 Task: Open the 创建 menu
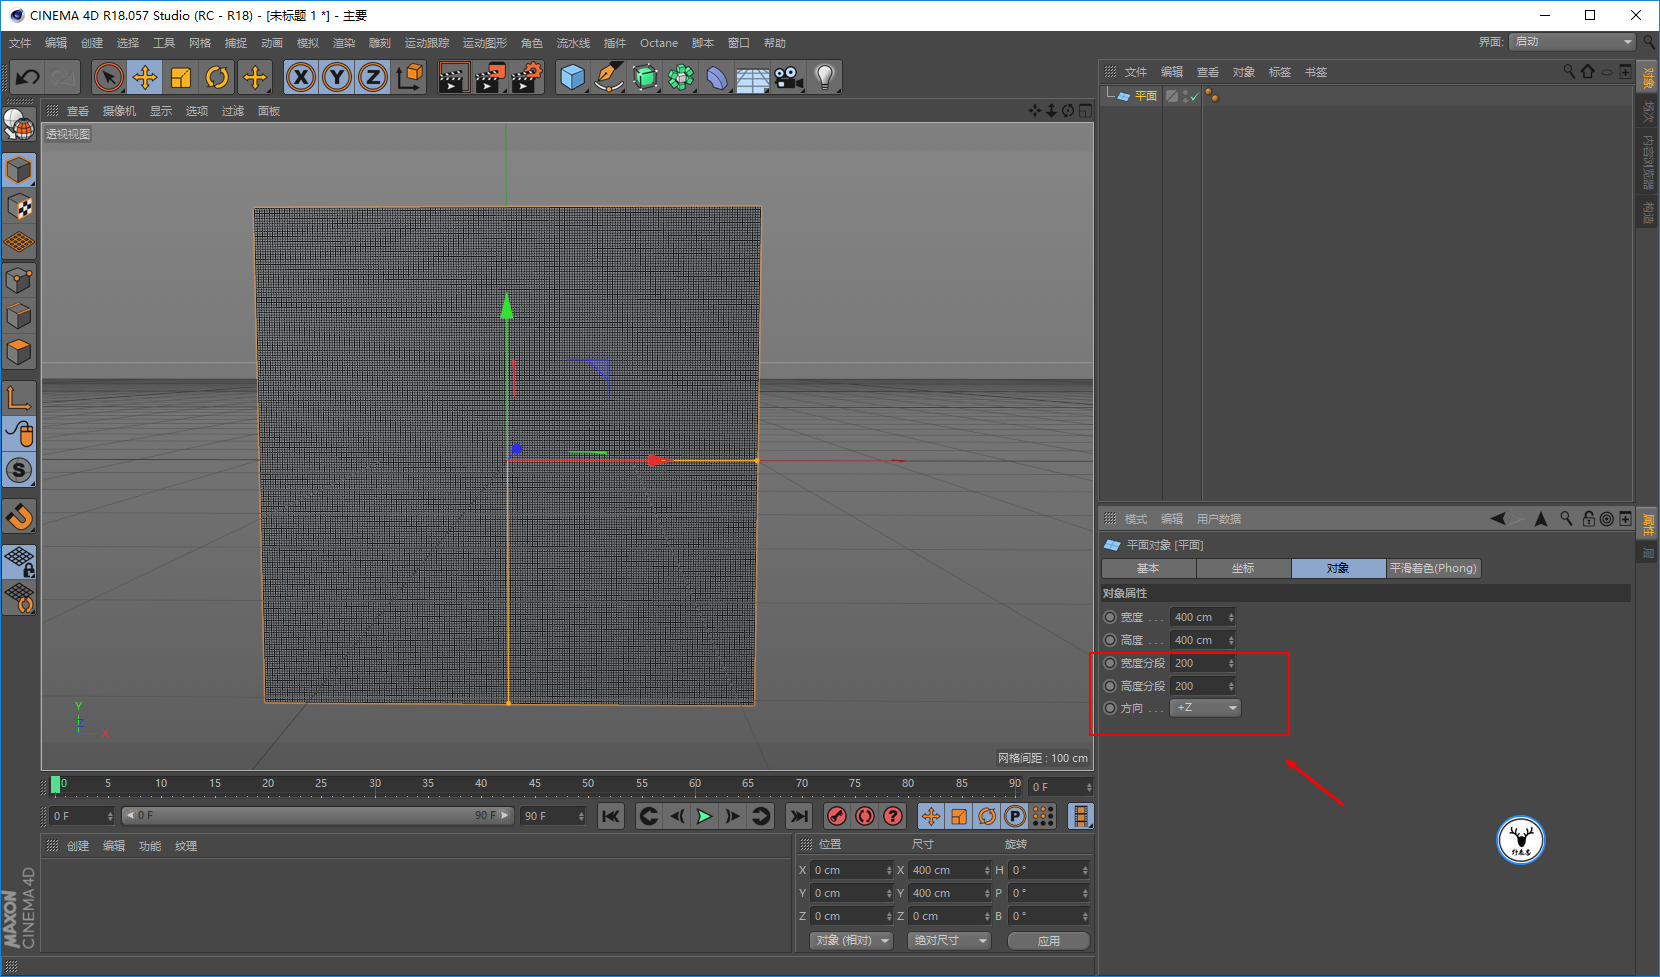[92, 43]
